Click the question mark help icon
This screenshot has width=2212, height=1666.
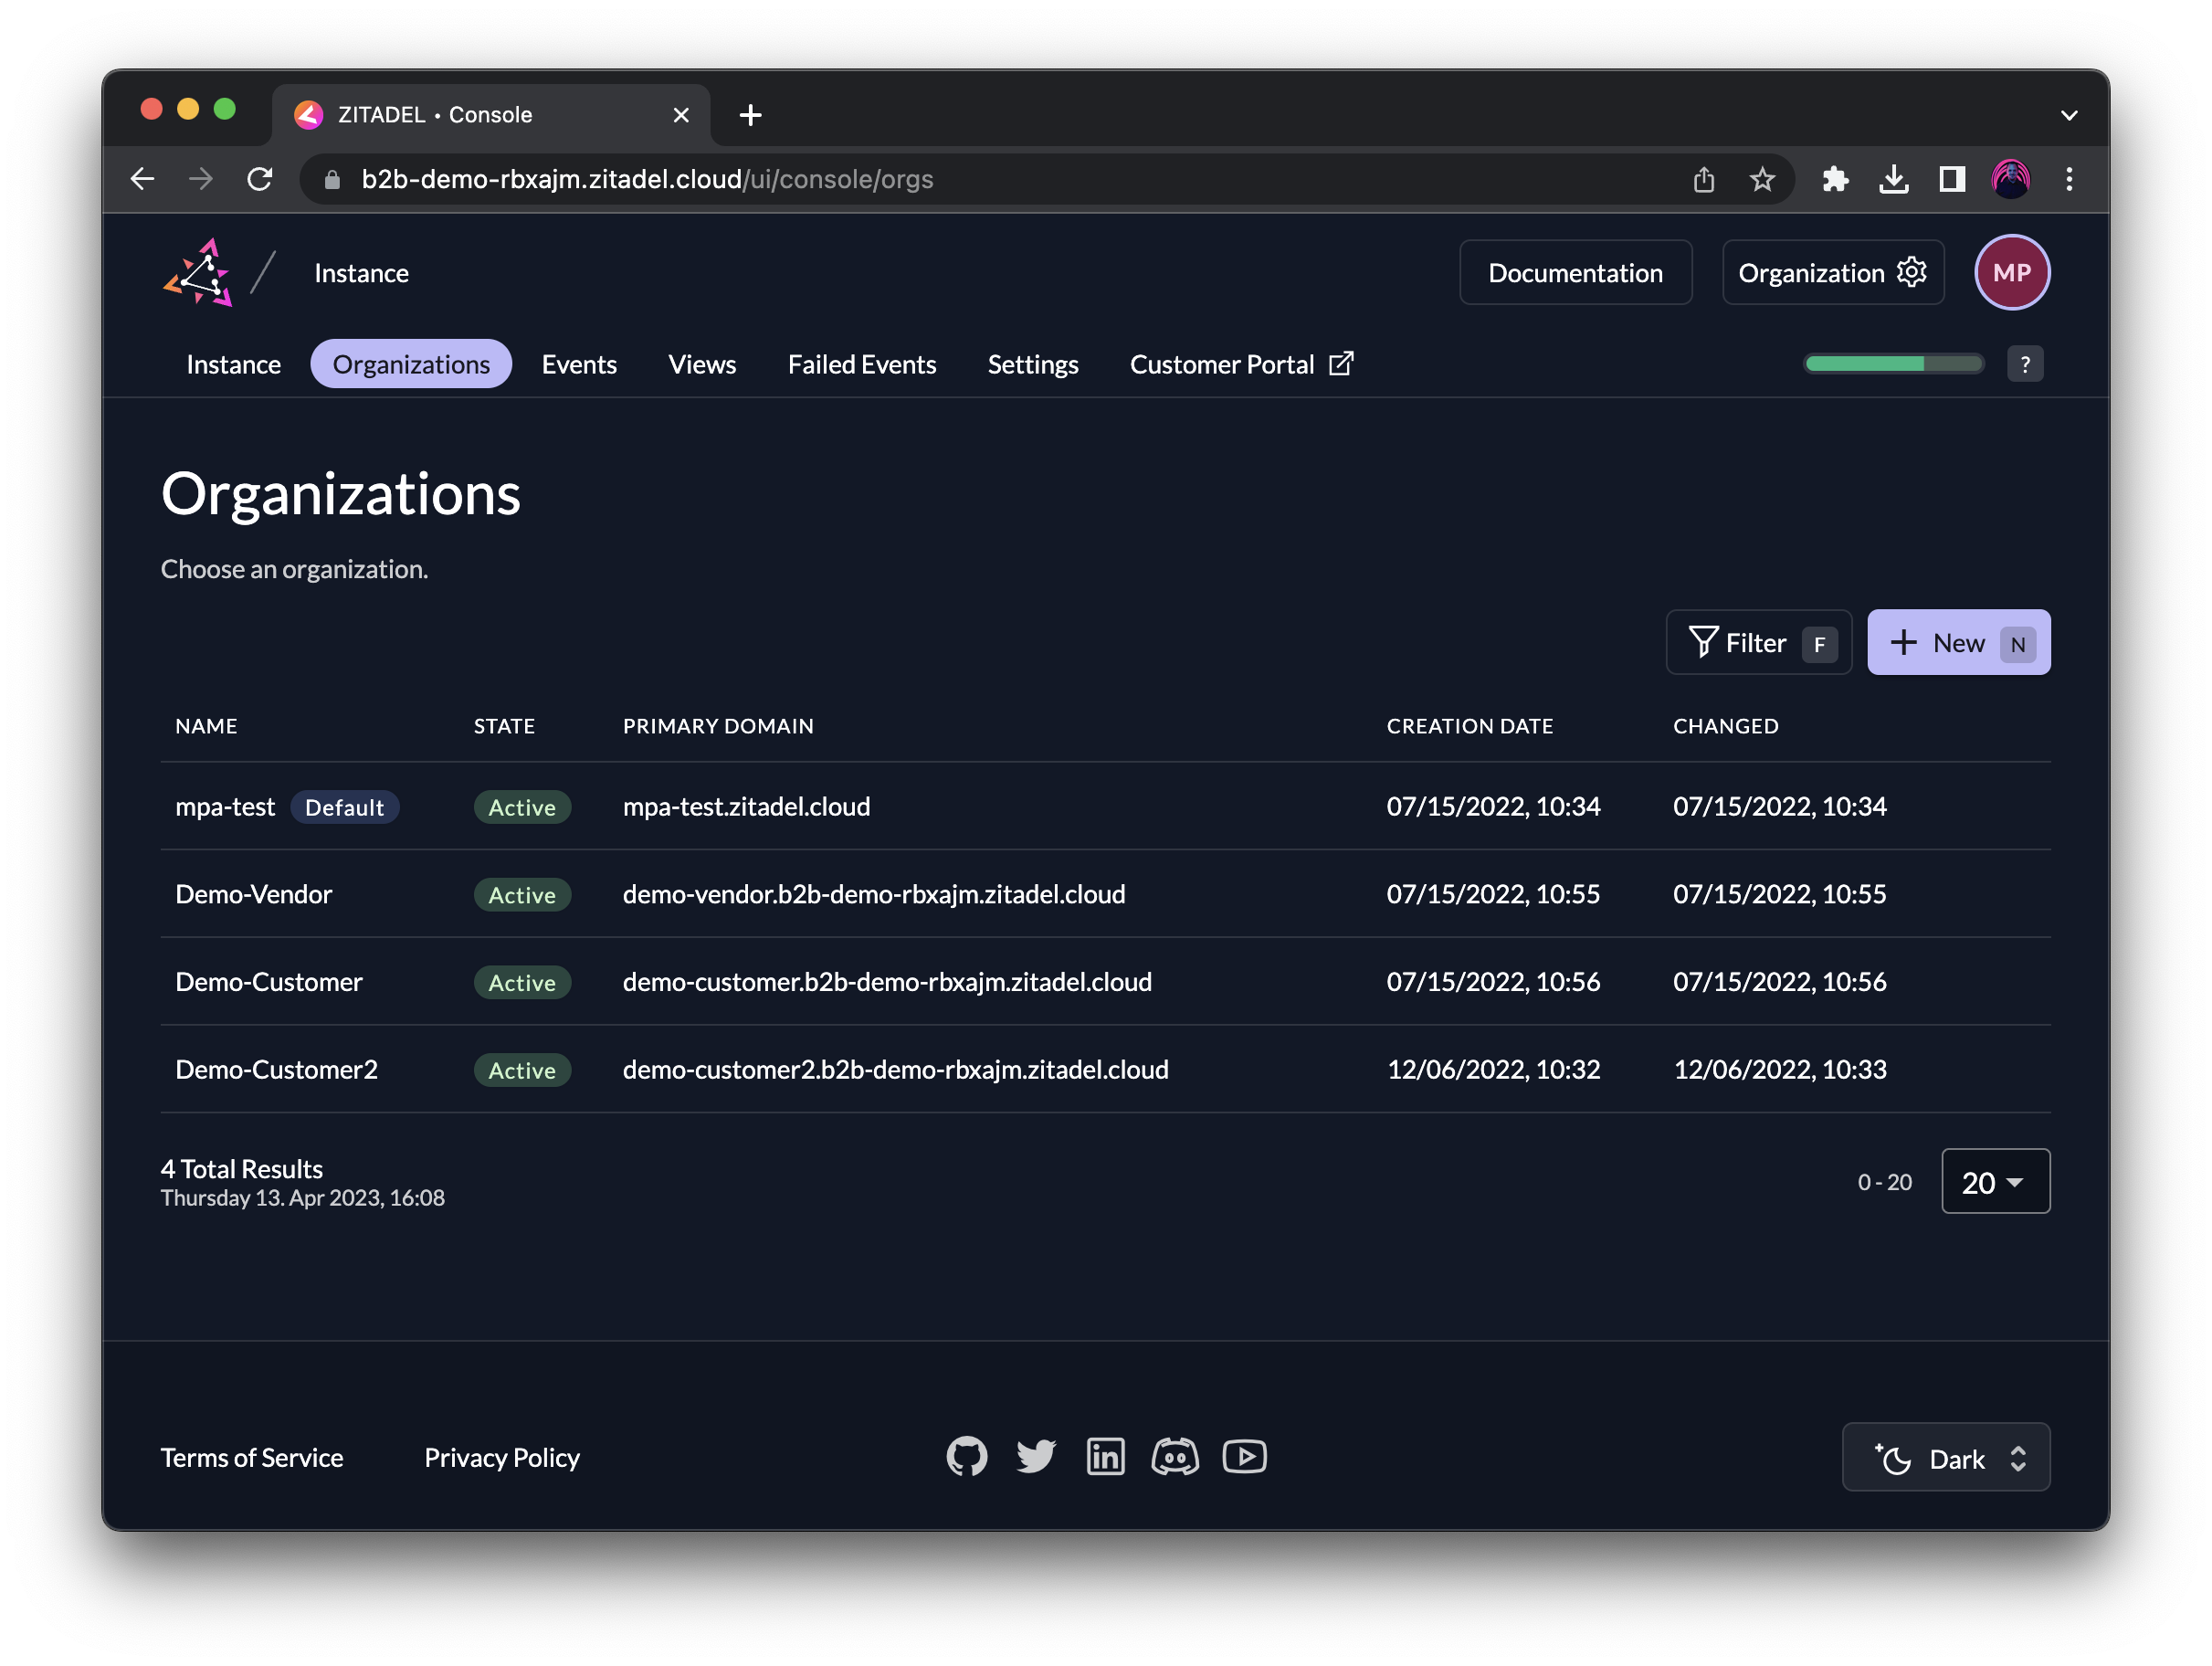pos(2025,363)
